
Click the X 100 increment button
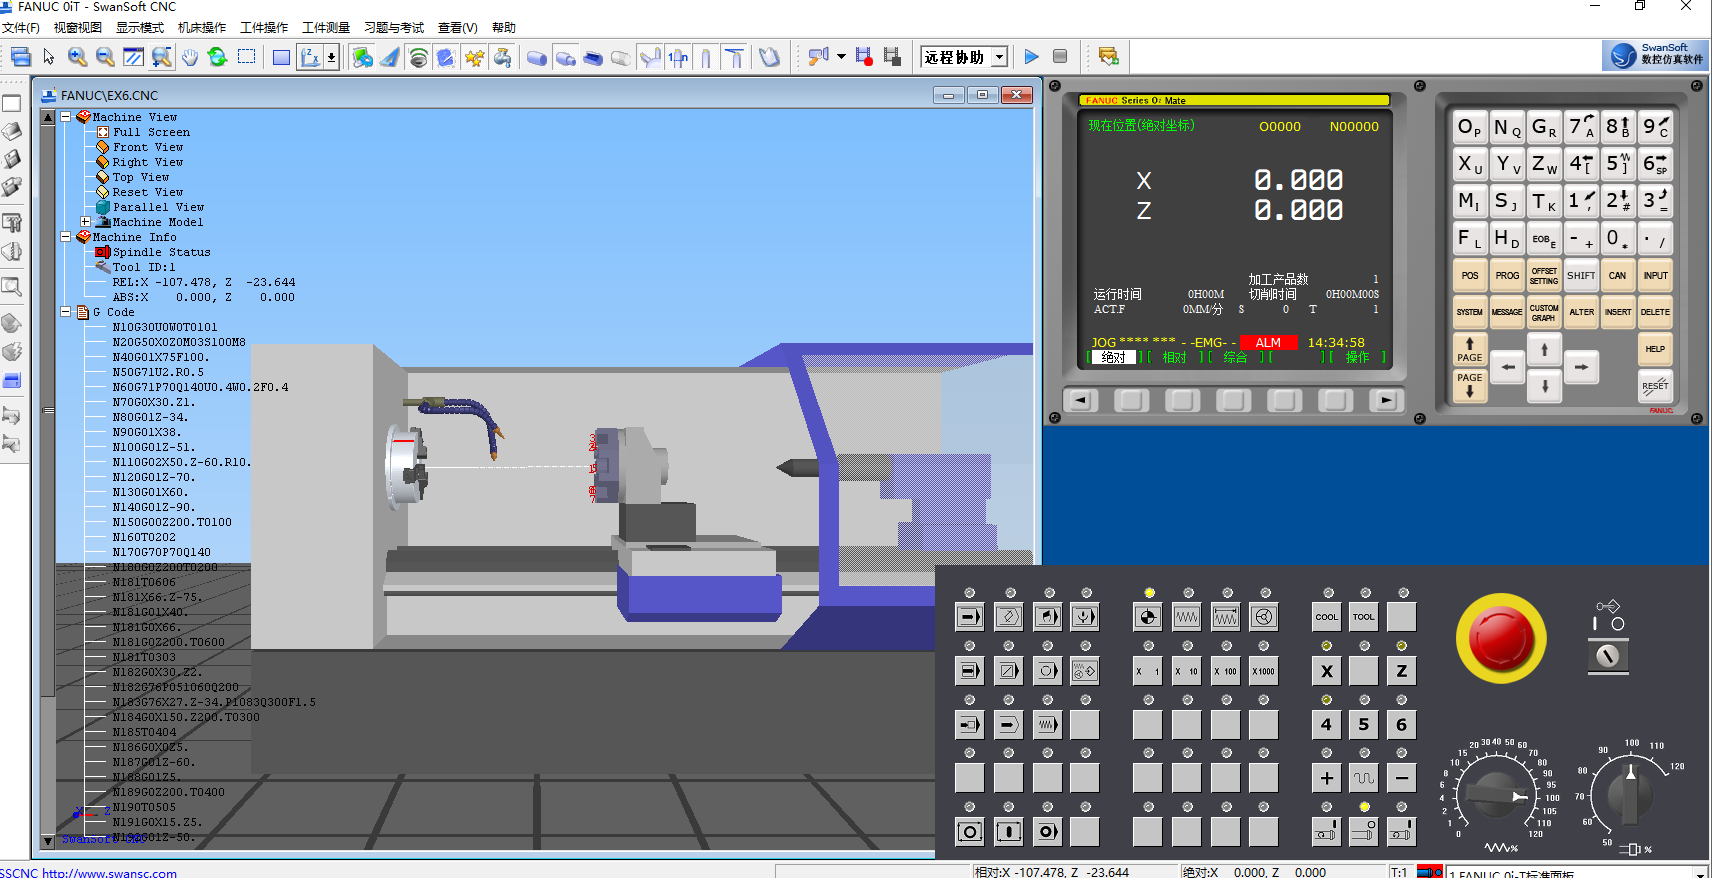[1225, 671]
